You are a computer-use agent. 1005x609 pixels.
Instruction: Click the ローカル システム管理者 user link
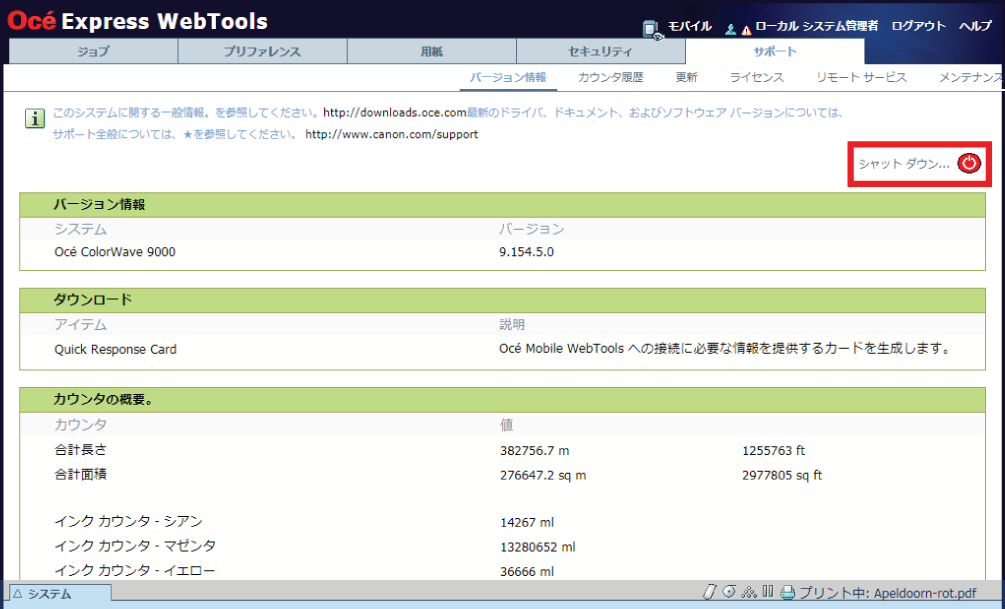[817, 26]
